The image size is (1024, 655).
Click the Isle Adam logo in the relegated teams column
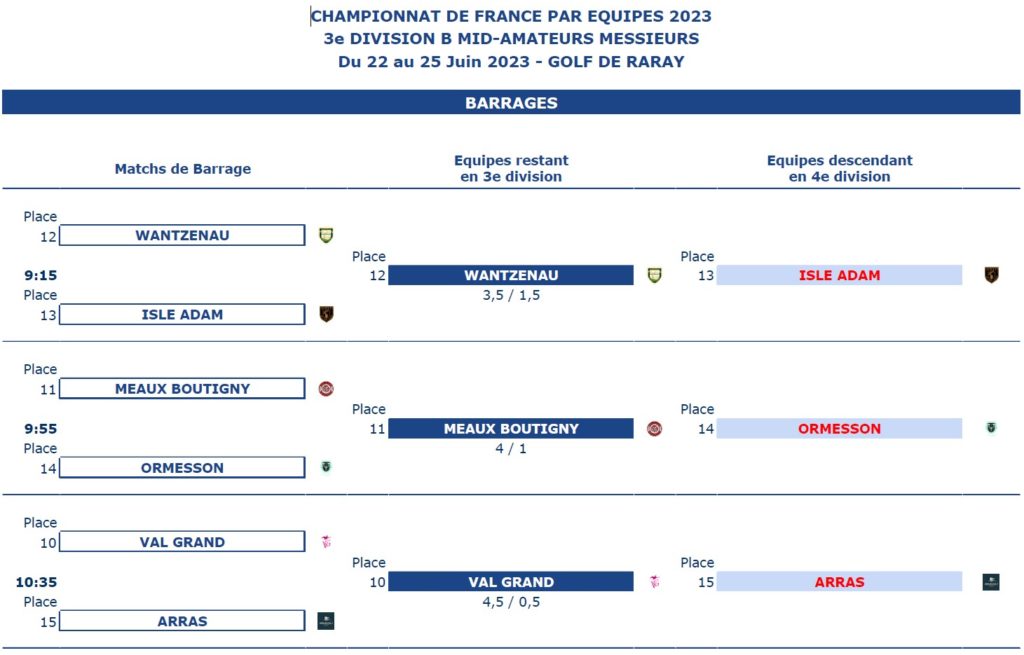[991, 275]
